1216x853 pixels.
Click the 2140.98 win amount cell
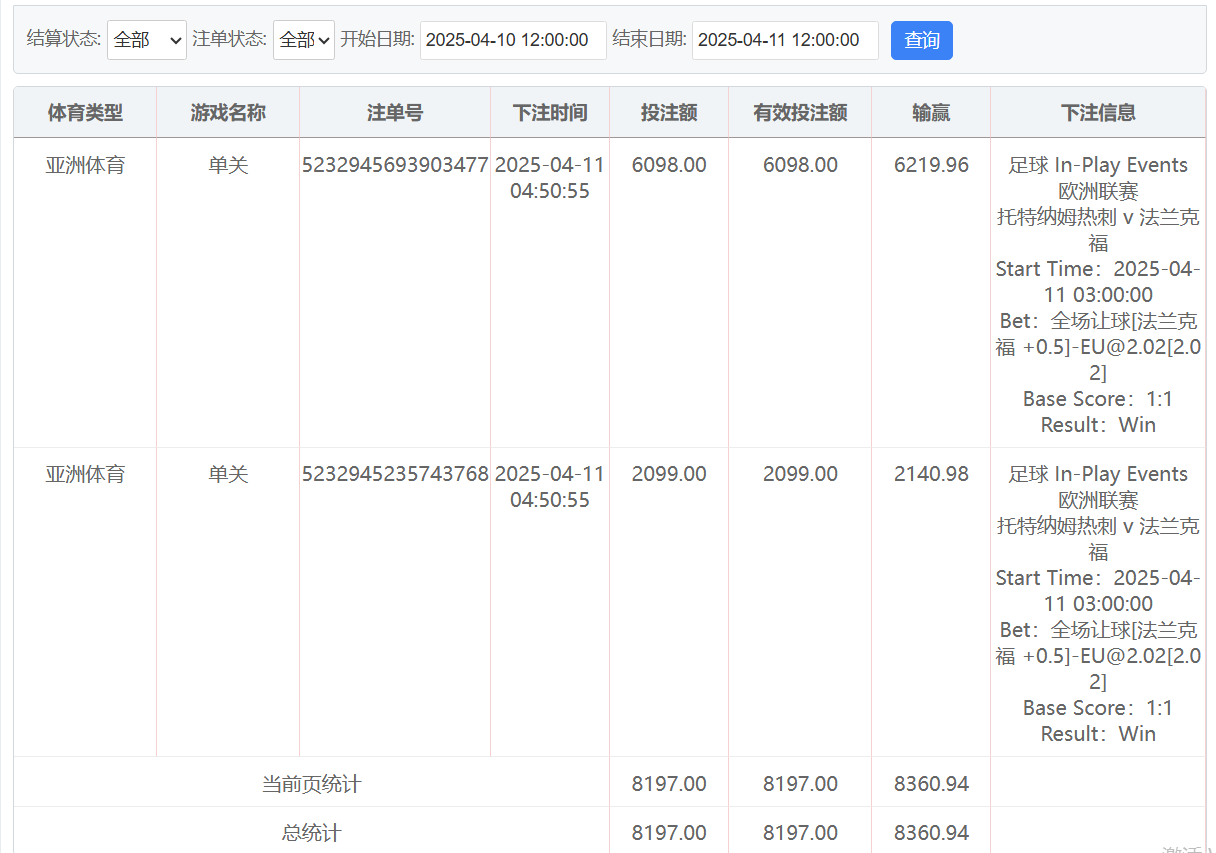coord(931,474)
